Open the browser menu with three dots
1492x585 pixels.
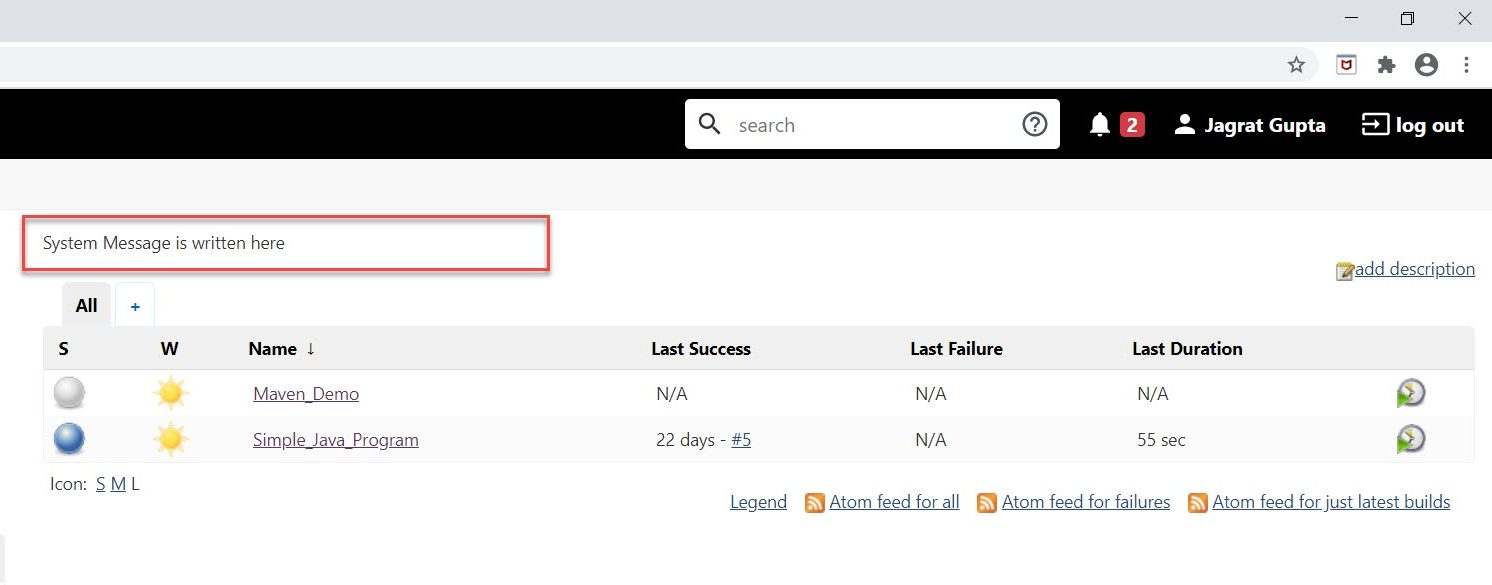1466,64
